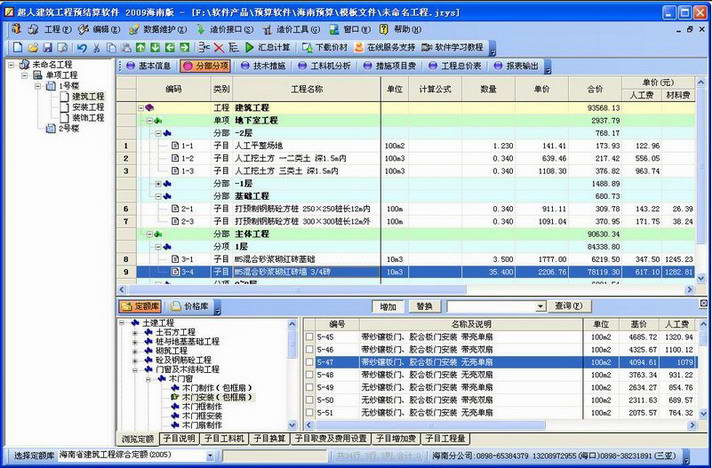Click the 汇总计算 toolbar icon
Viewport: 712px width, 468px height.
pyautogui.click(x=267, y=47)
